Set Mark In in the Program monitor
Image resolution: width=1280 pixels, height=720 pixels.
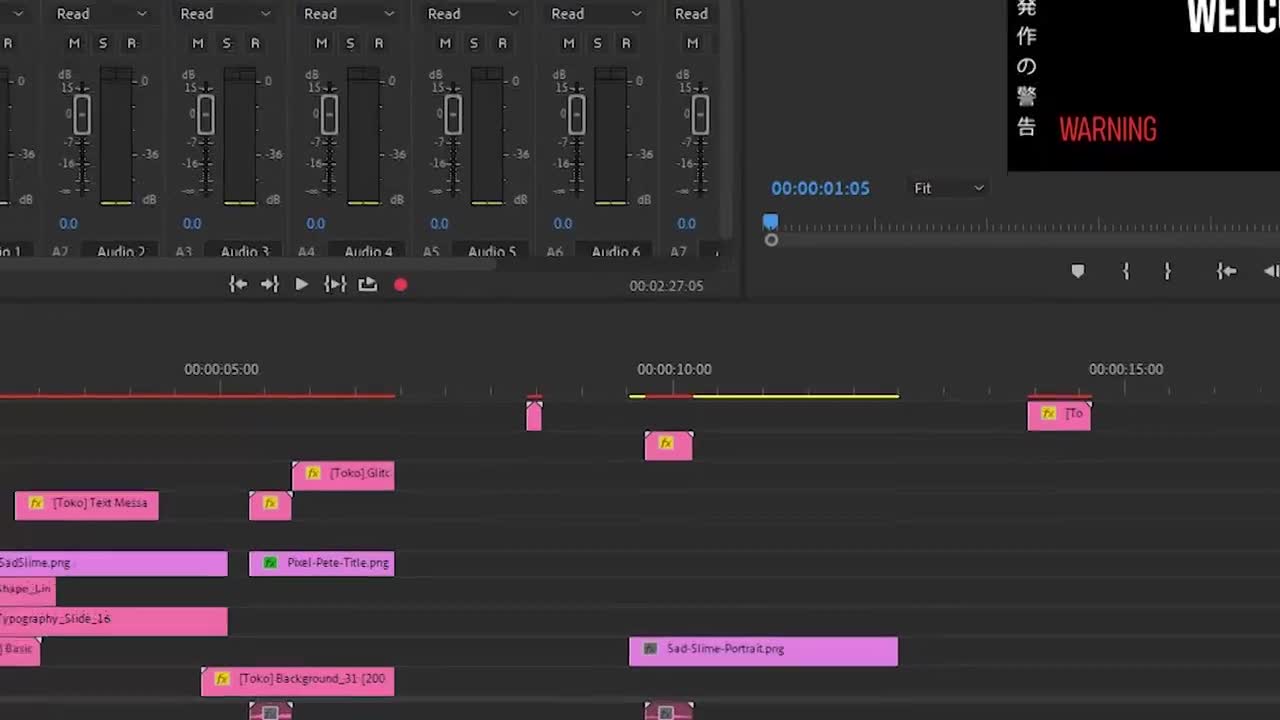point(1126,271)
